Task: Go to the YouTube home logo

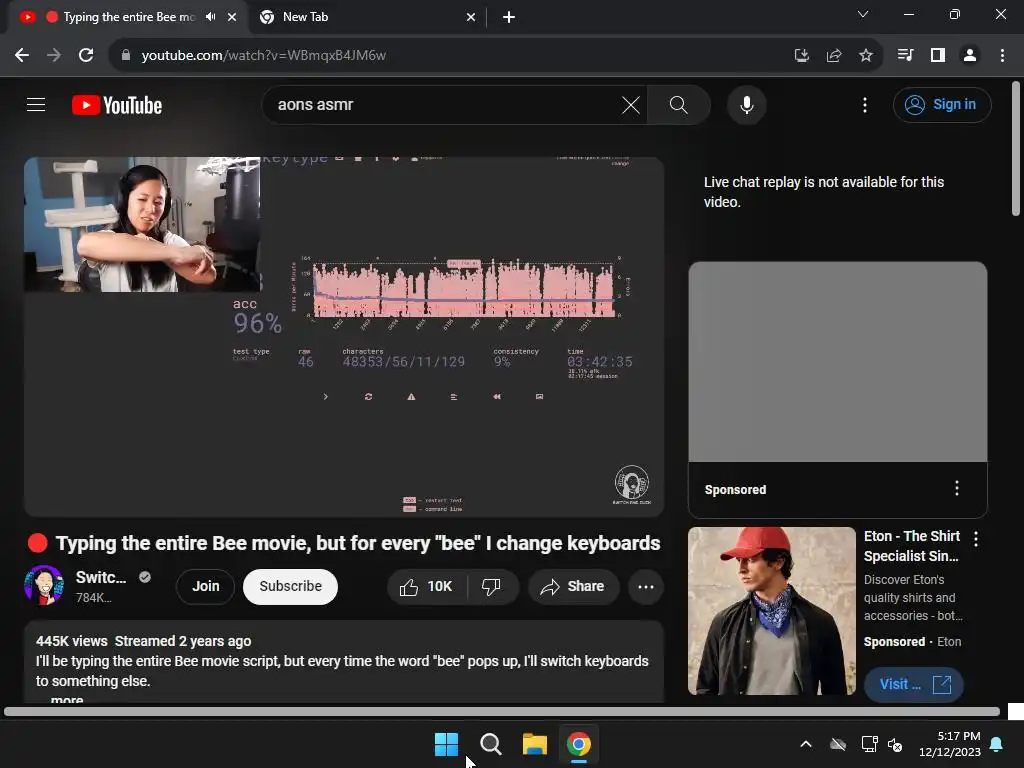Action: tap(117, 105)
